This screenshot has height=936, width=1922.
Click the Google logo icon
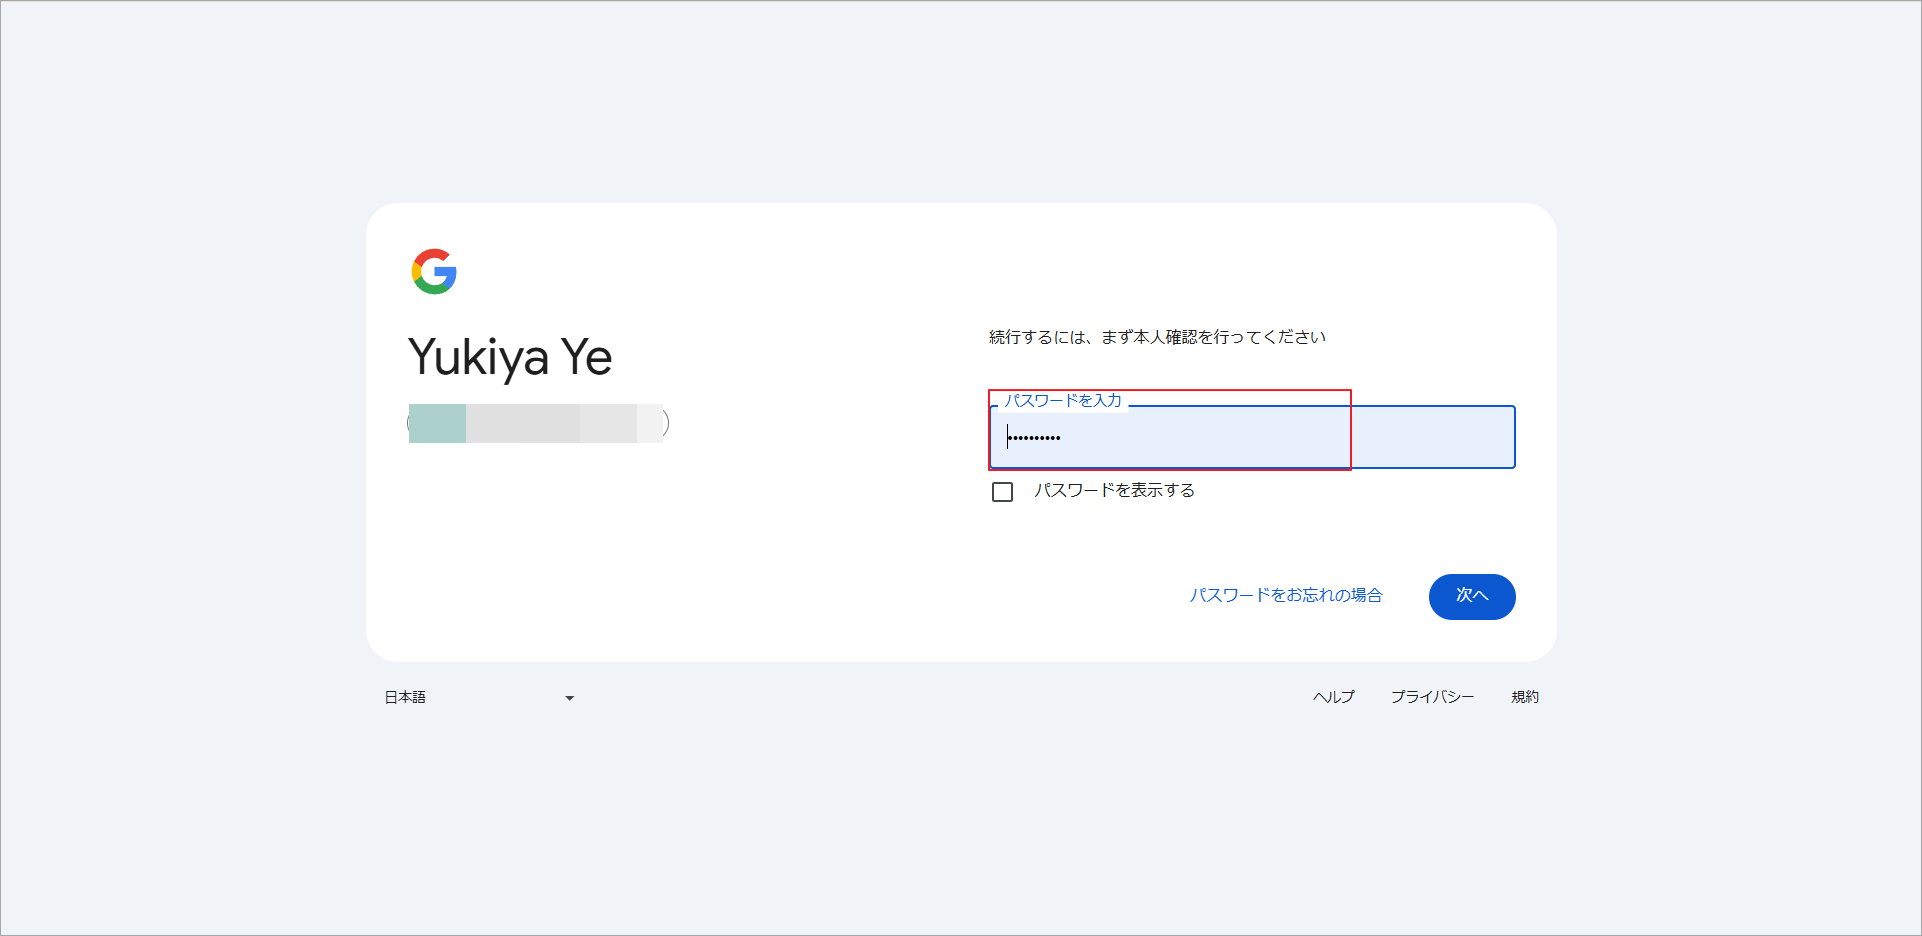[x=434, y=272]
